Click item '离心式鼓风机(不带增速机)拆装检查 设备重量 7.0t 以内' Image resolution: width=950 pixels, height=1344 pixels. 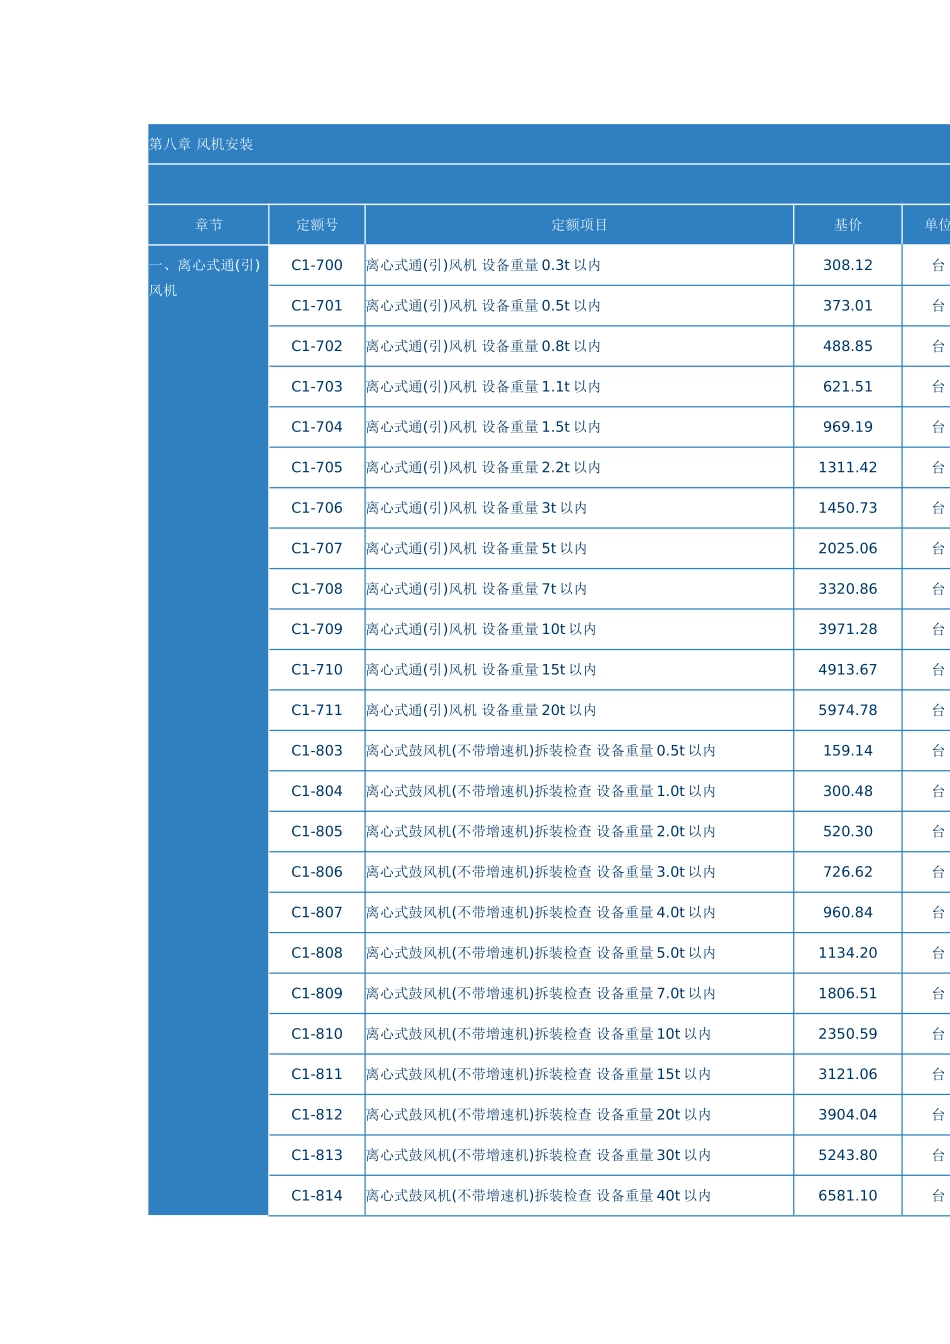[x=541, y=994]
